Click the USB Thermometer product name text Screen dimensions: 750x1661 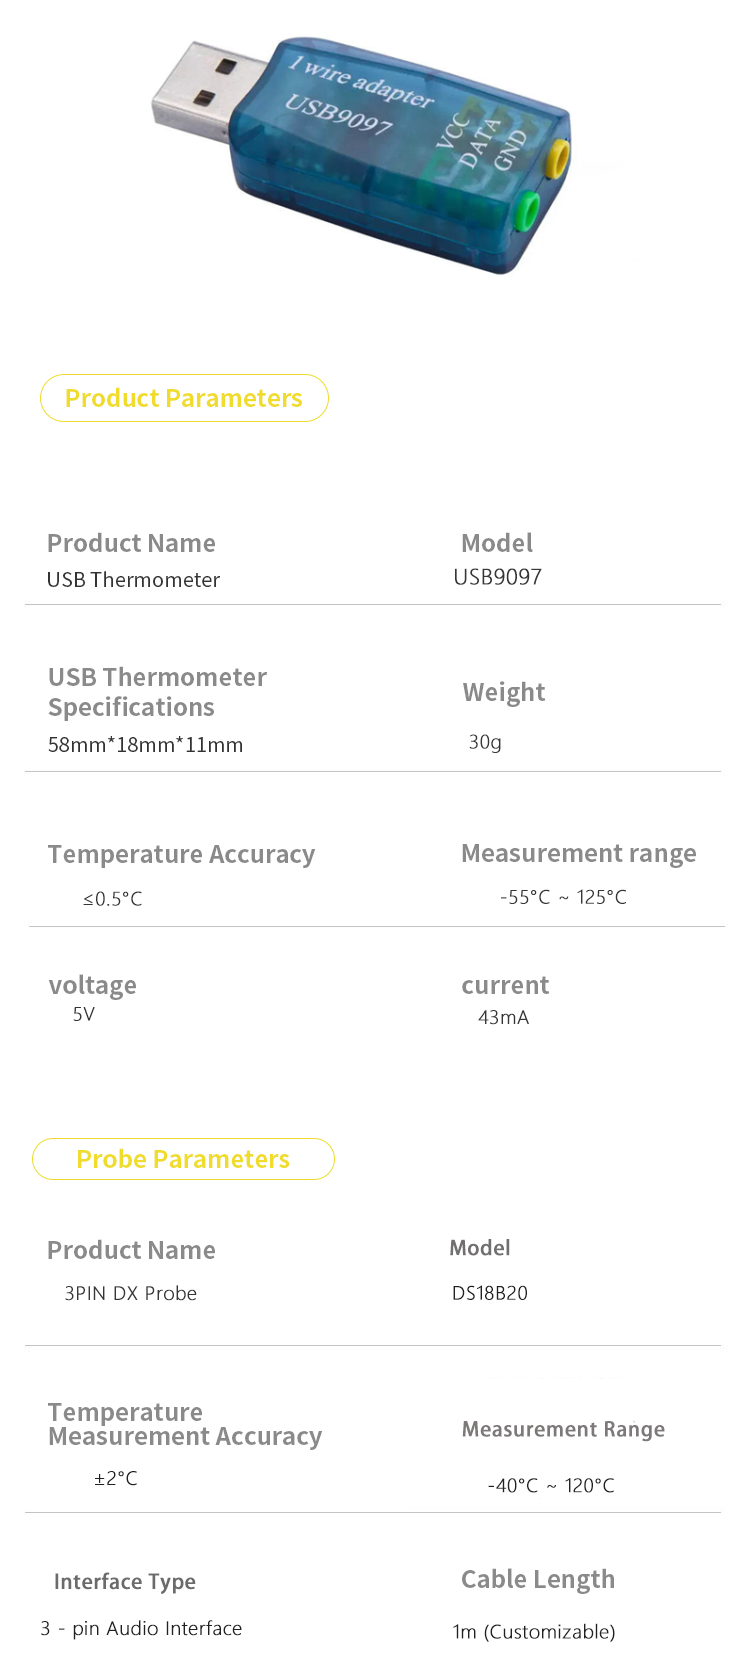[133, 580]
